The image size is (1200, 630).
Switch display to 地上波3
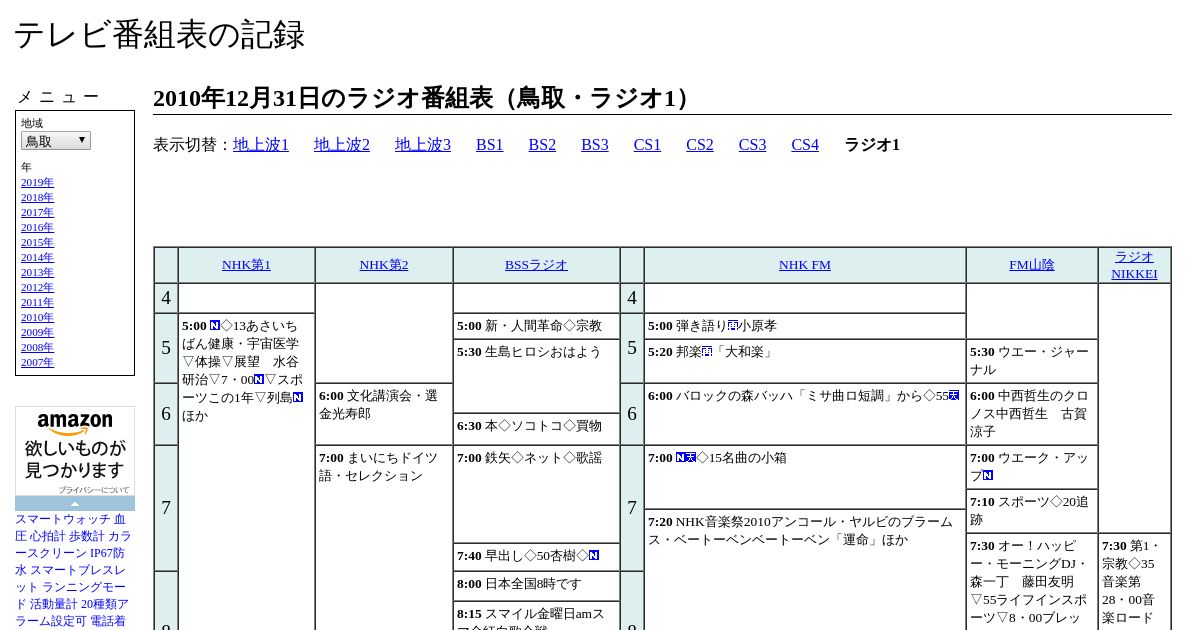coord(423,145)
